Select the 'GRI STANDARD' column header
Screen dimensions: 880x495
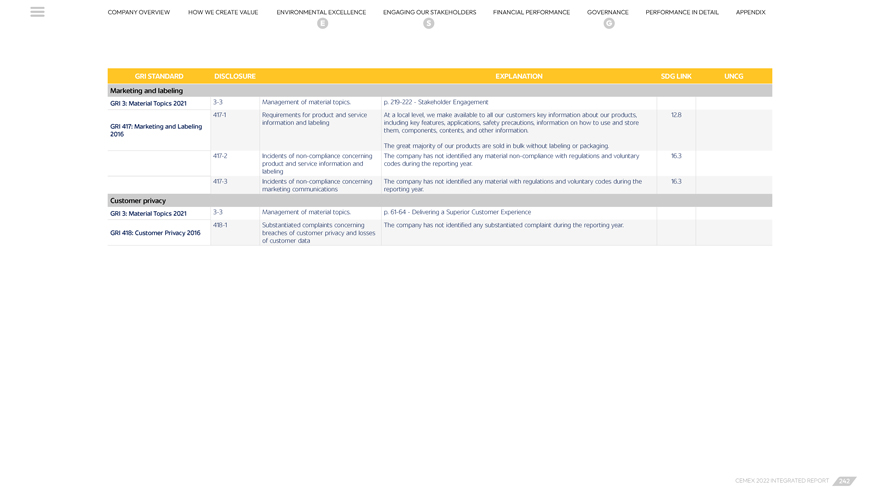(x=159, y=76)
